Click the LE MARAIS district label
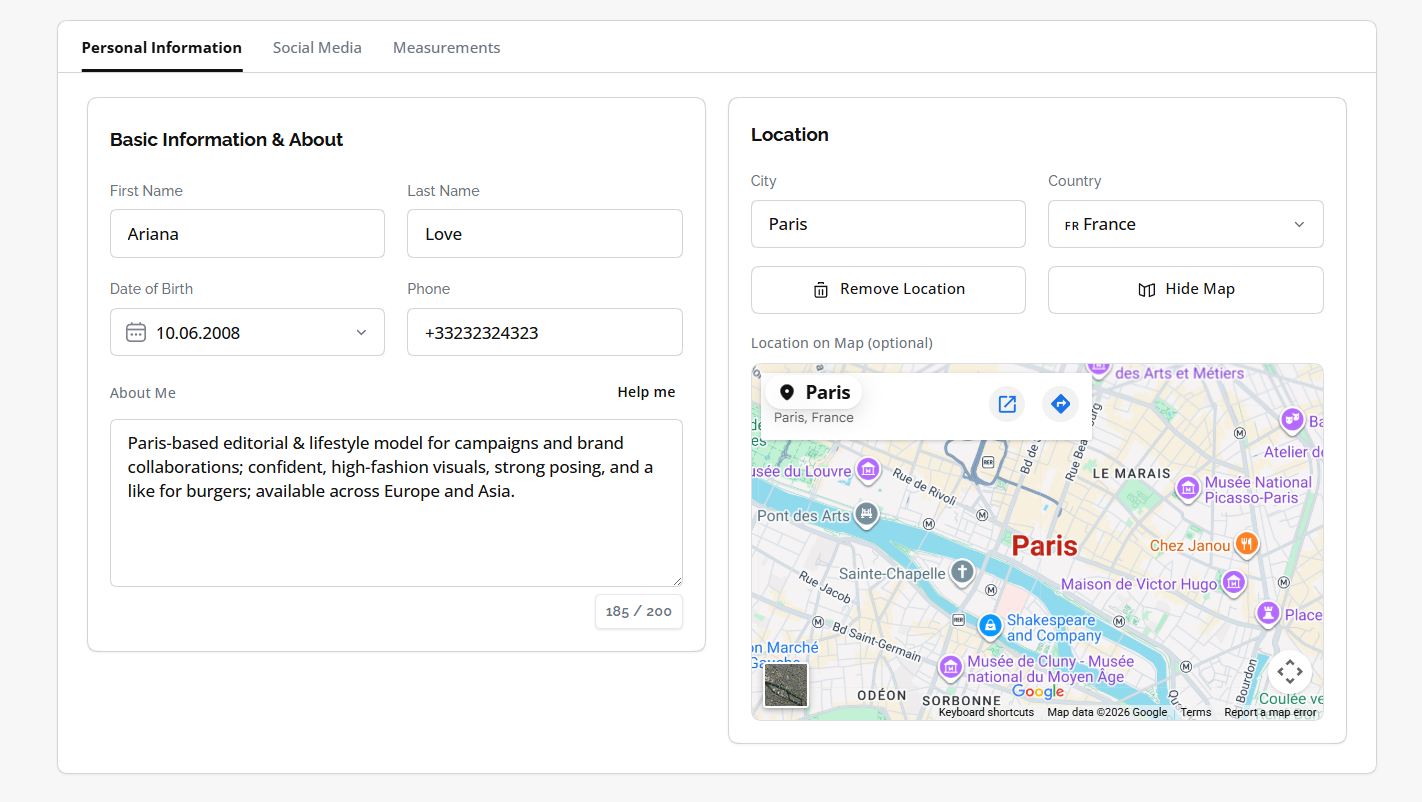 tap(1131, 473)
